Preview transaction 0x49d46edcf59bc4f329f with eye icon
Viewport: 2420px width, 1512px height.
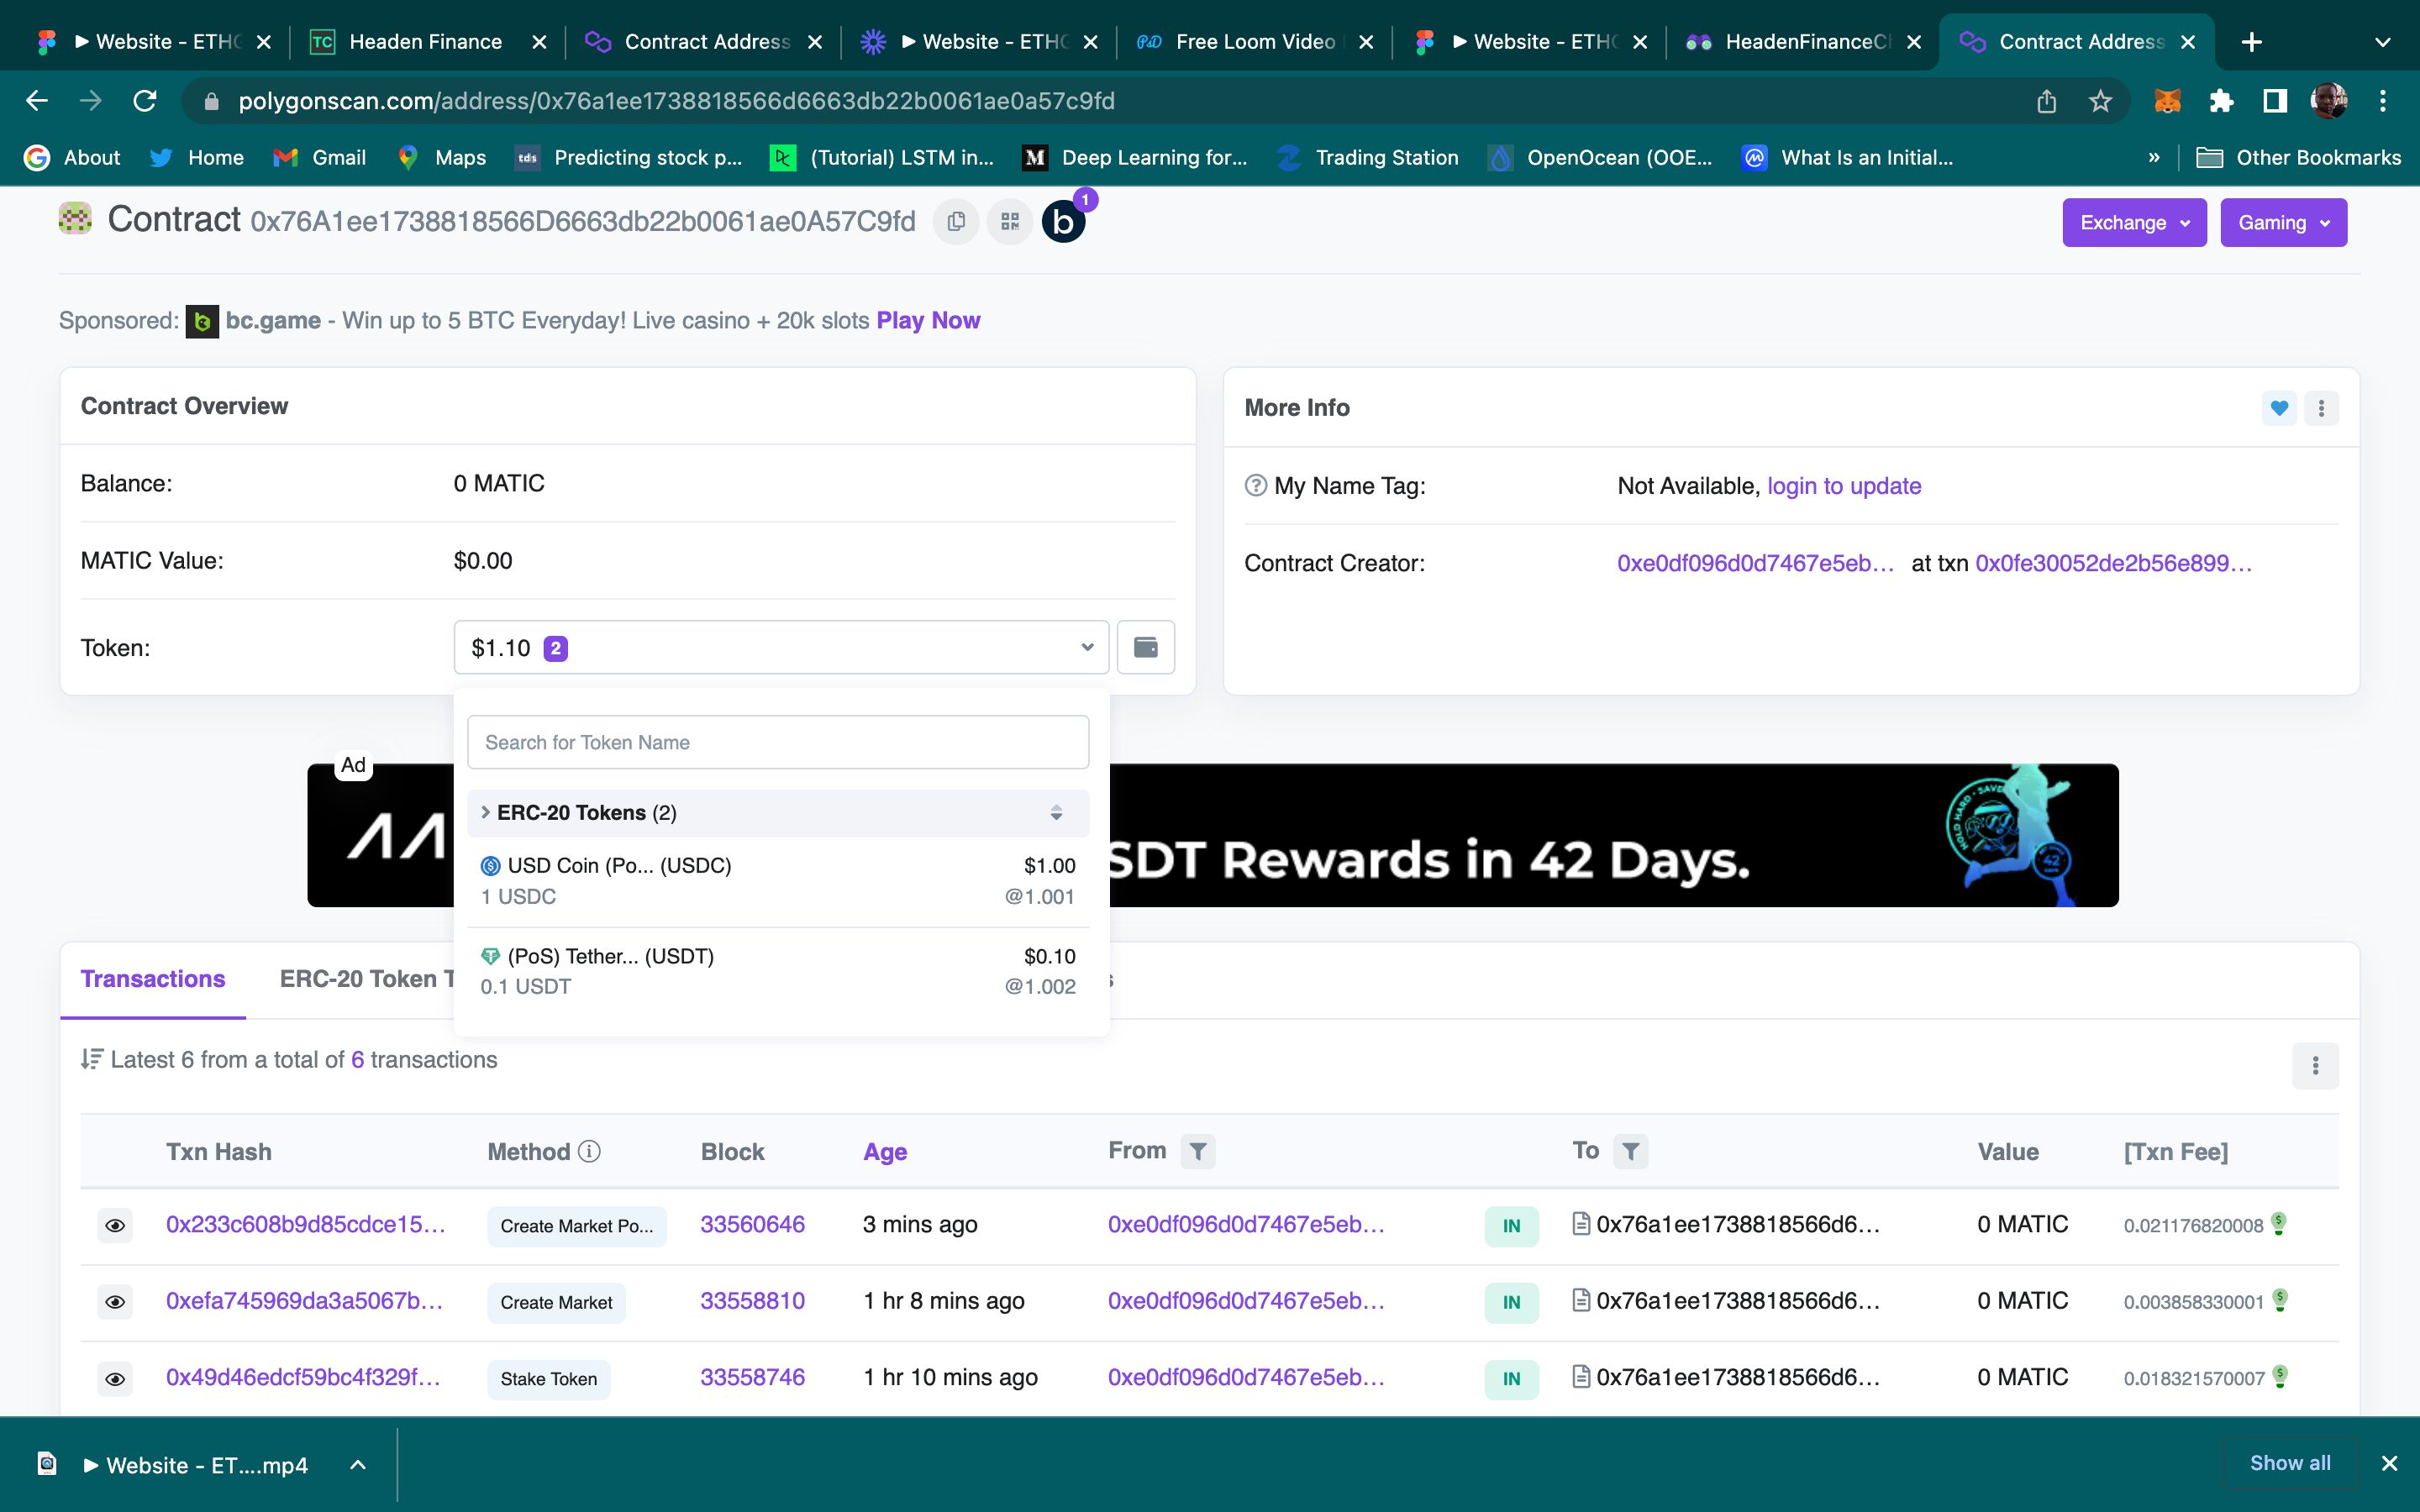tap(115, 1379)
